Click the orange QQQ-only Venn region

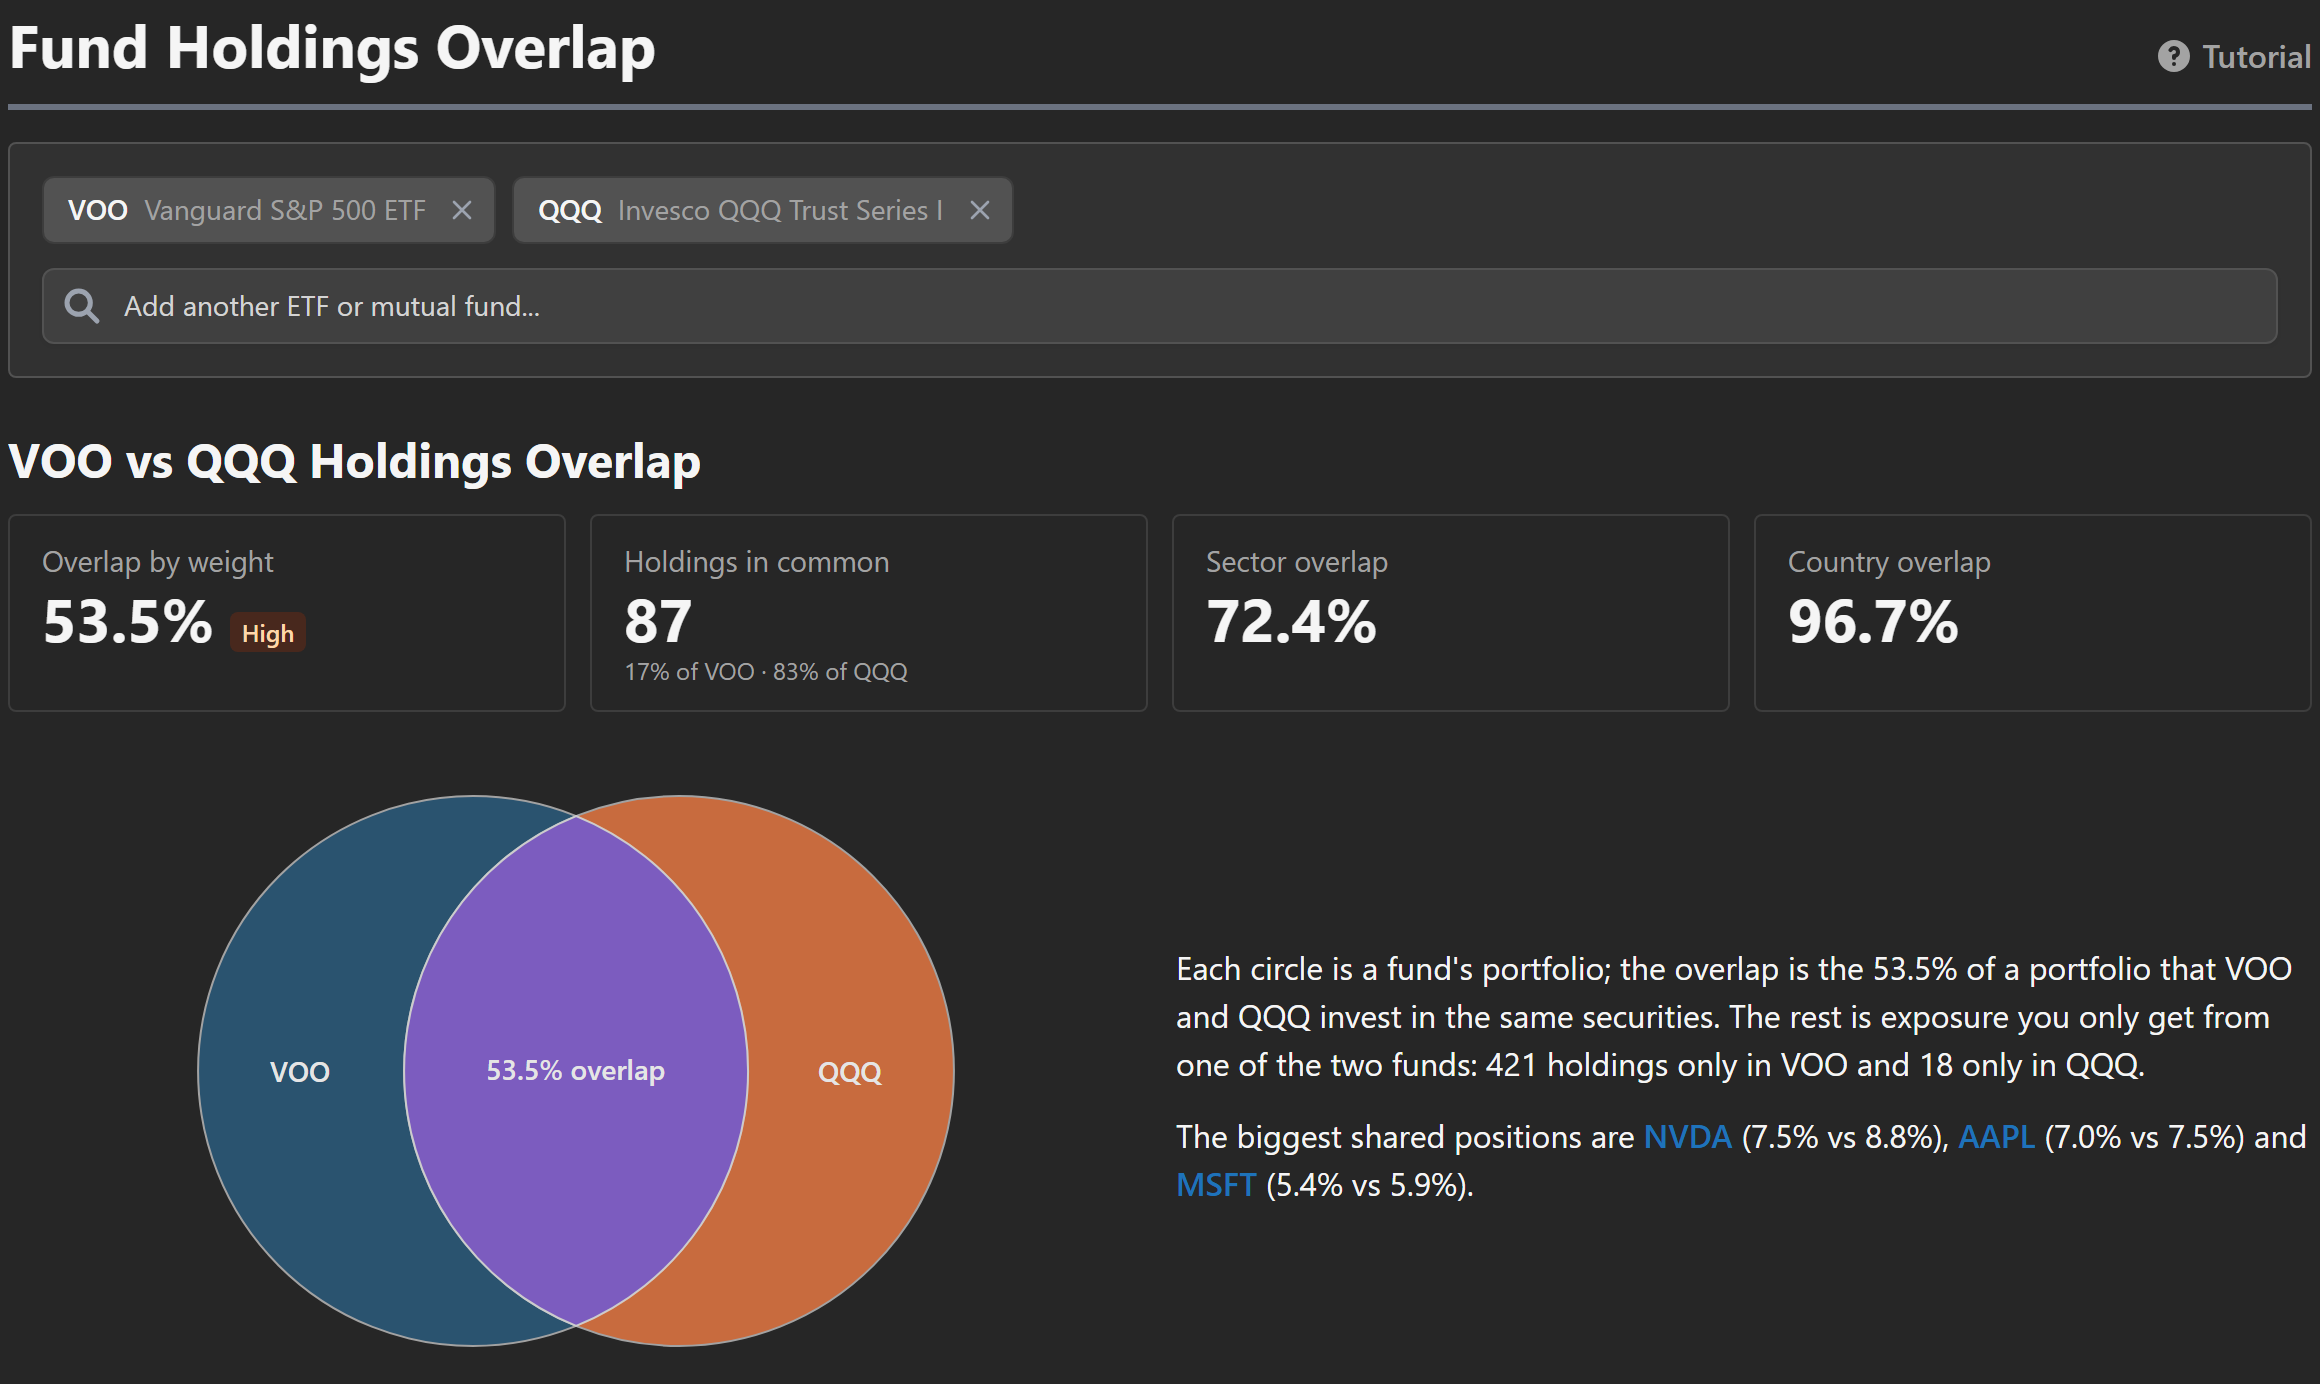[850, 1071]
